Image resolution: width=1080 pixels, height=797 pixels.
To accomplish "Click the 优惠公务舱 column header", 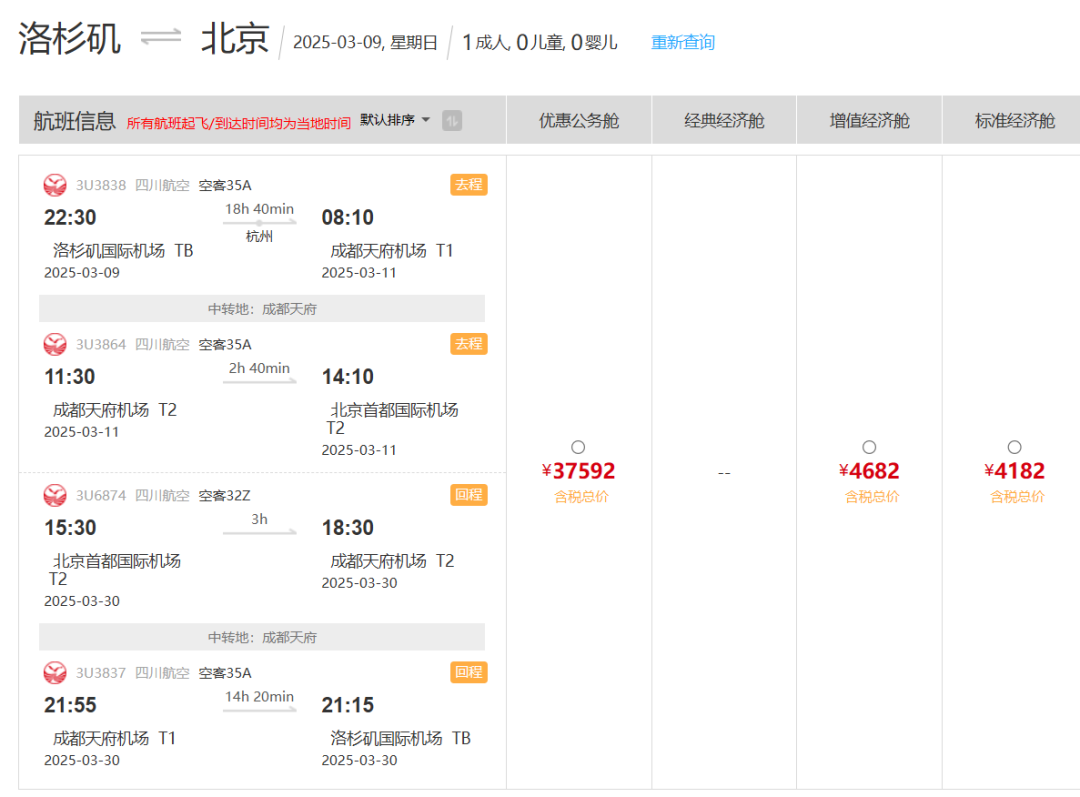I will pyautogui.click(x=579, y=121).
